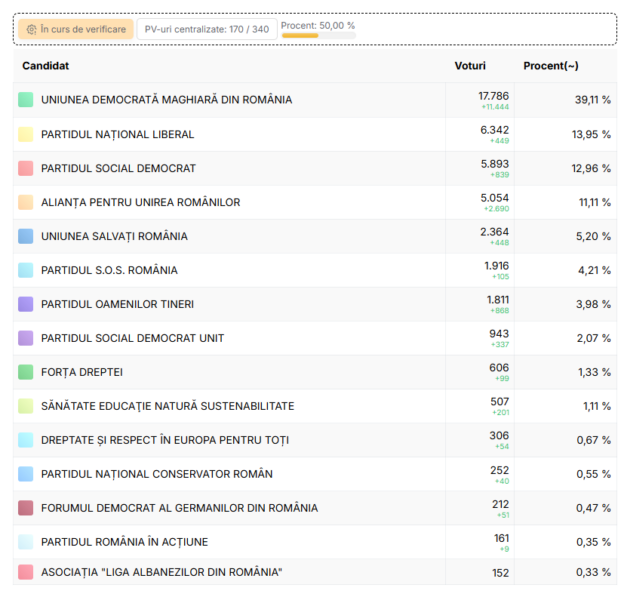
Task: Click the green swatch for Forța Dreptei
Action: pyautogui.click(x=26, y=372)
